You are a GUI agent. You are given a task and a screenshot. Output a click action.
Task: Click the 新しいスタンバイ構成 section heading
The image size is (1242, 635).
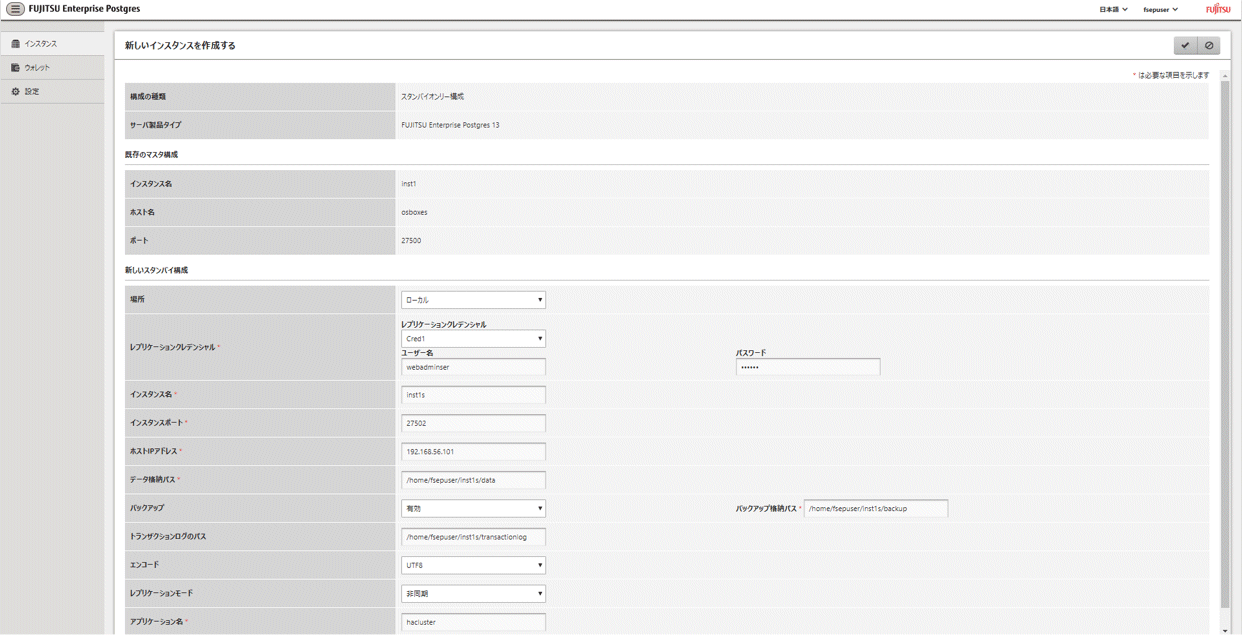pos(156,270)
